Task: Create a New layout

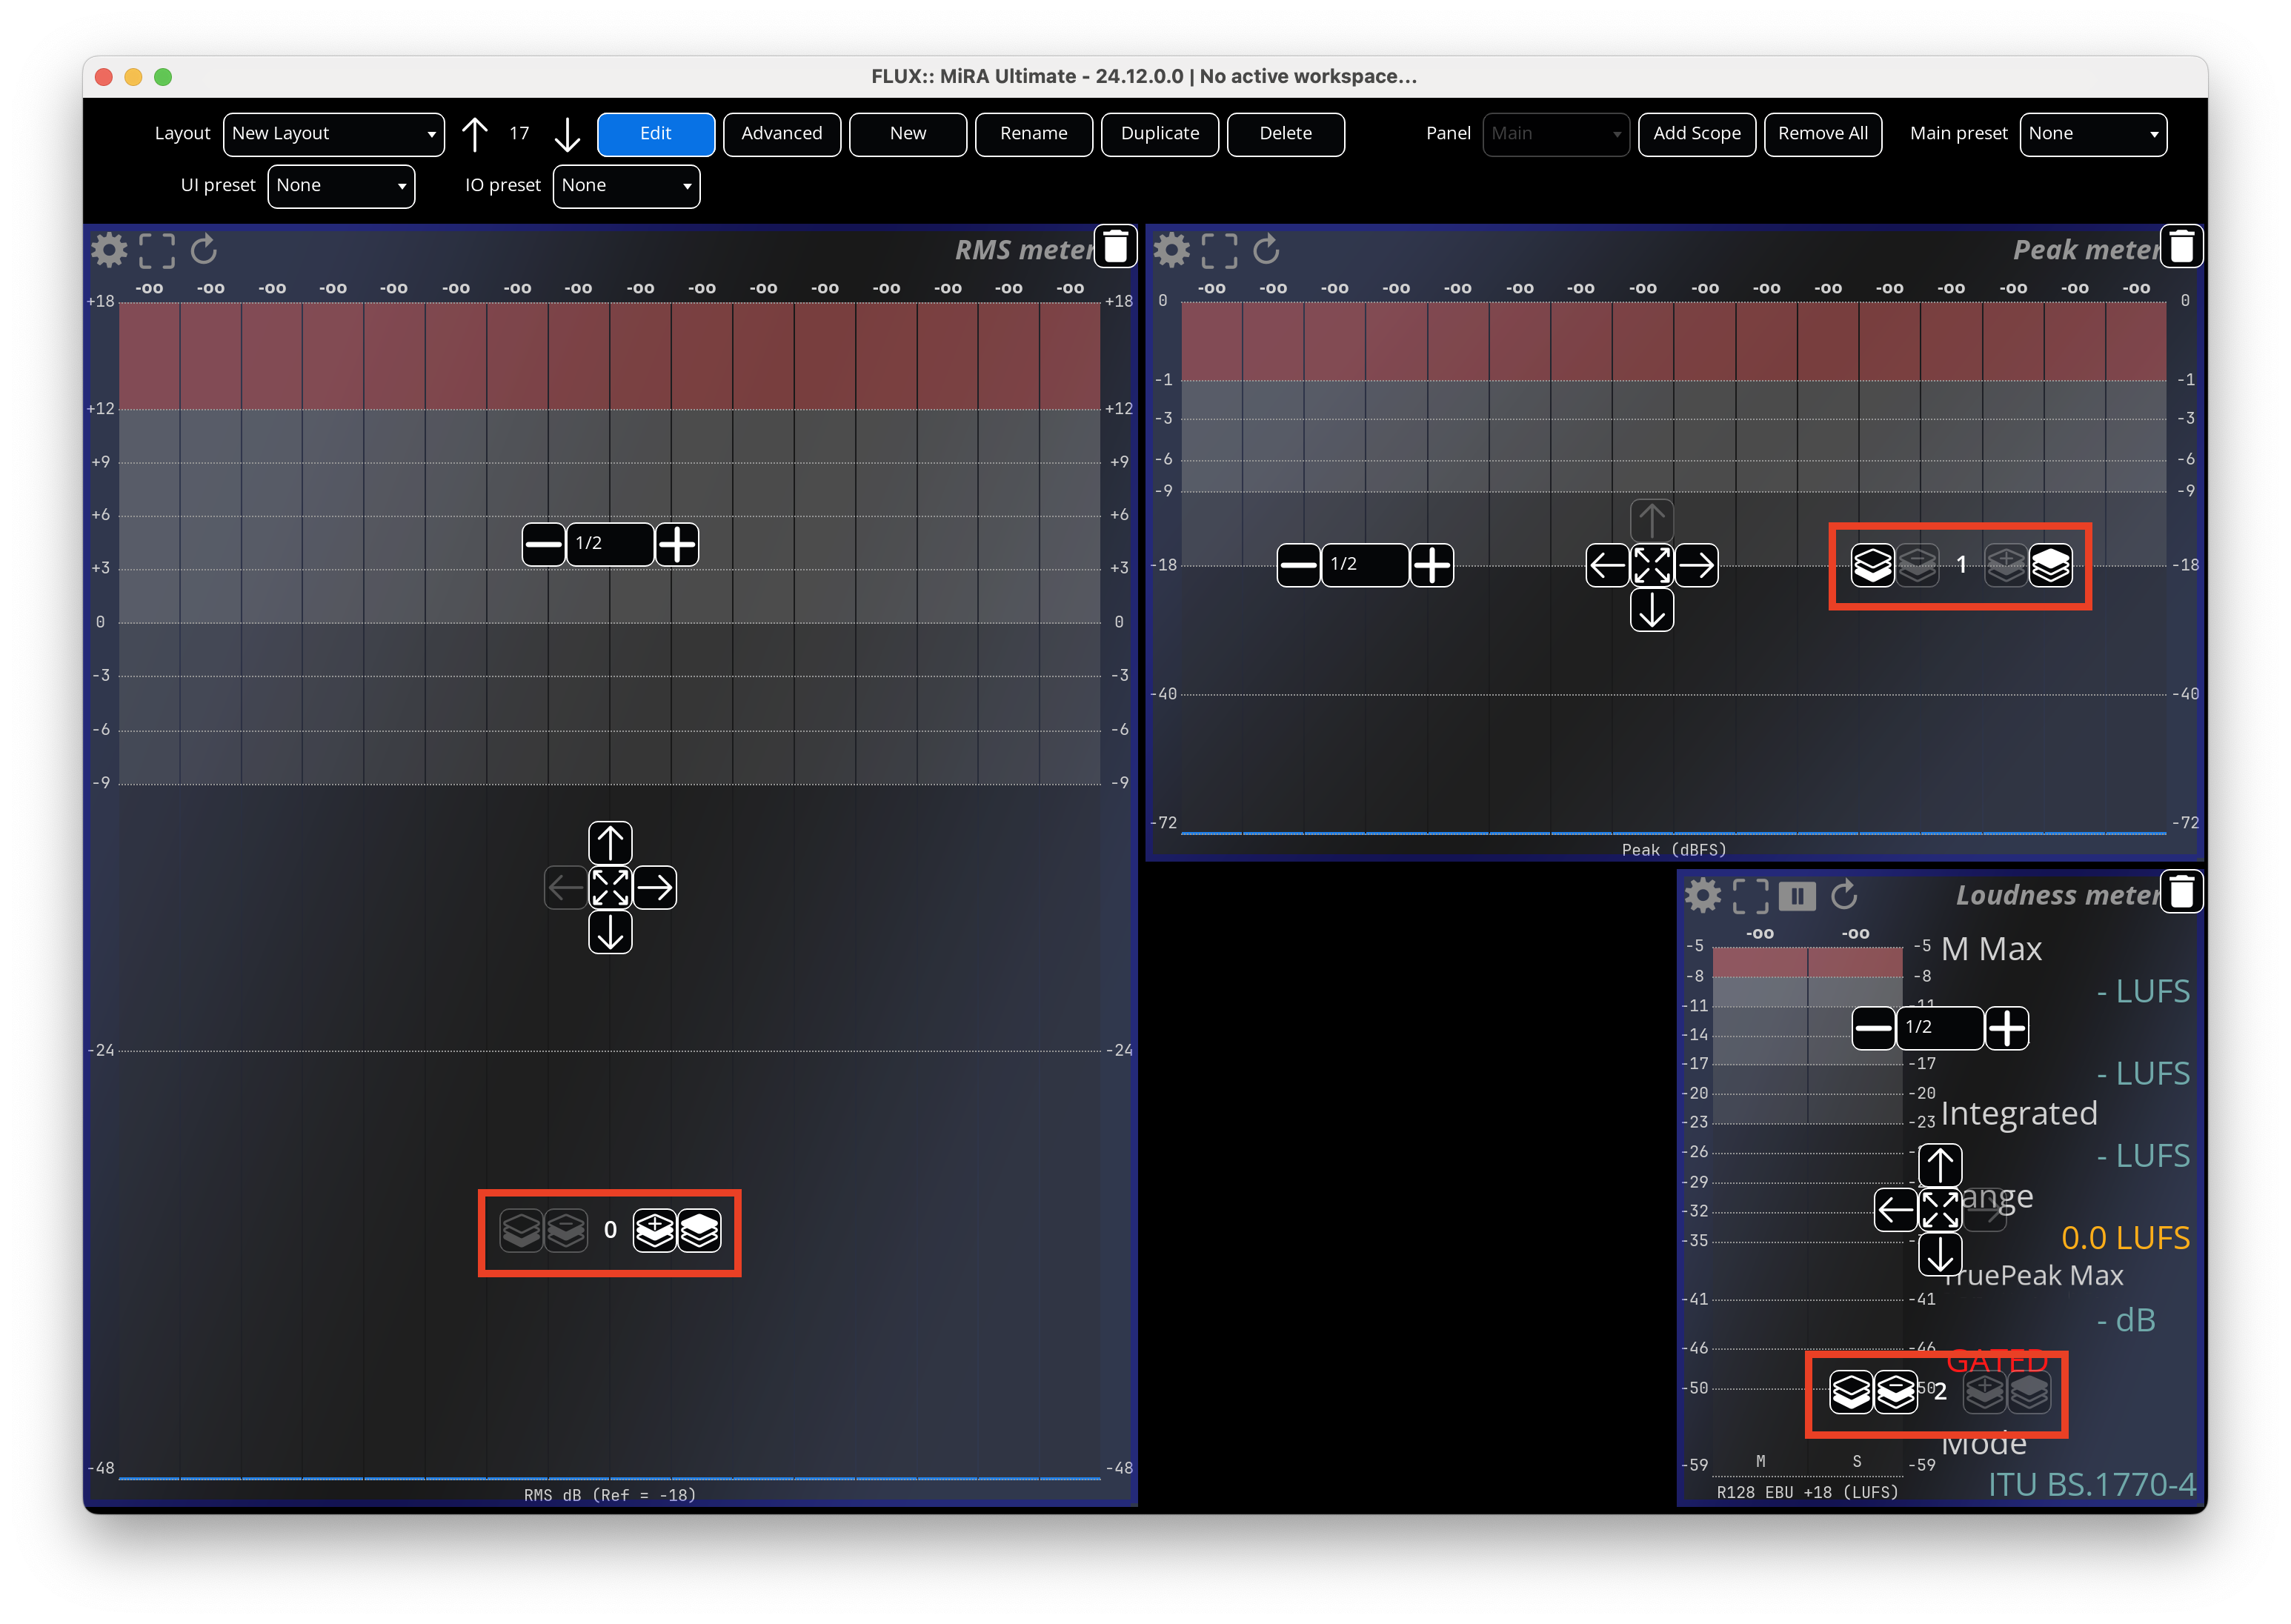Action: (x=908, y=134)
